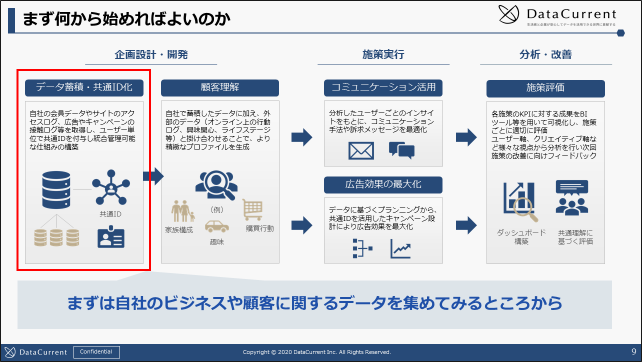Select the コミュニケーション活用 header
Image resolution: width=642 pixels, height=362 pixels.
tap(383, 87)
